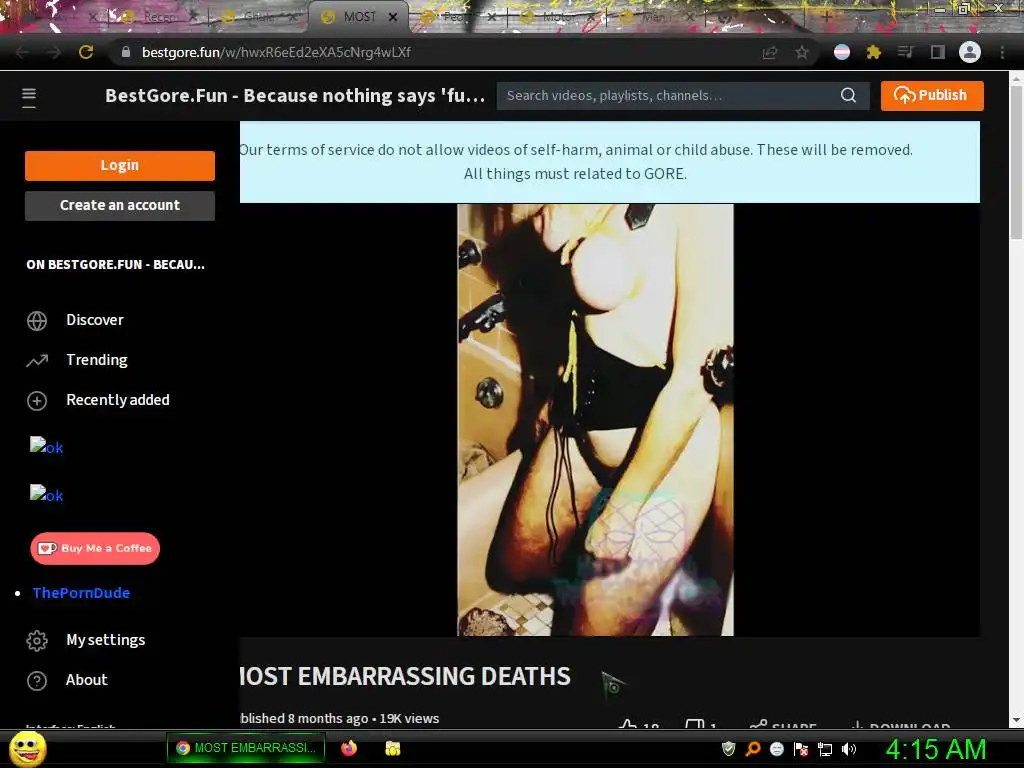Click the Discover globe icon
This screenshot has width=1024, height=768.
(x=37, y=321)
